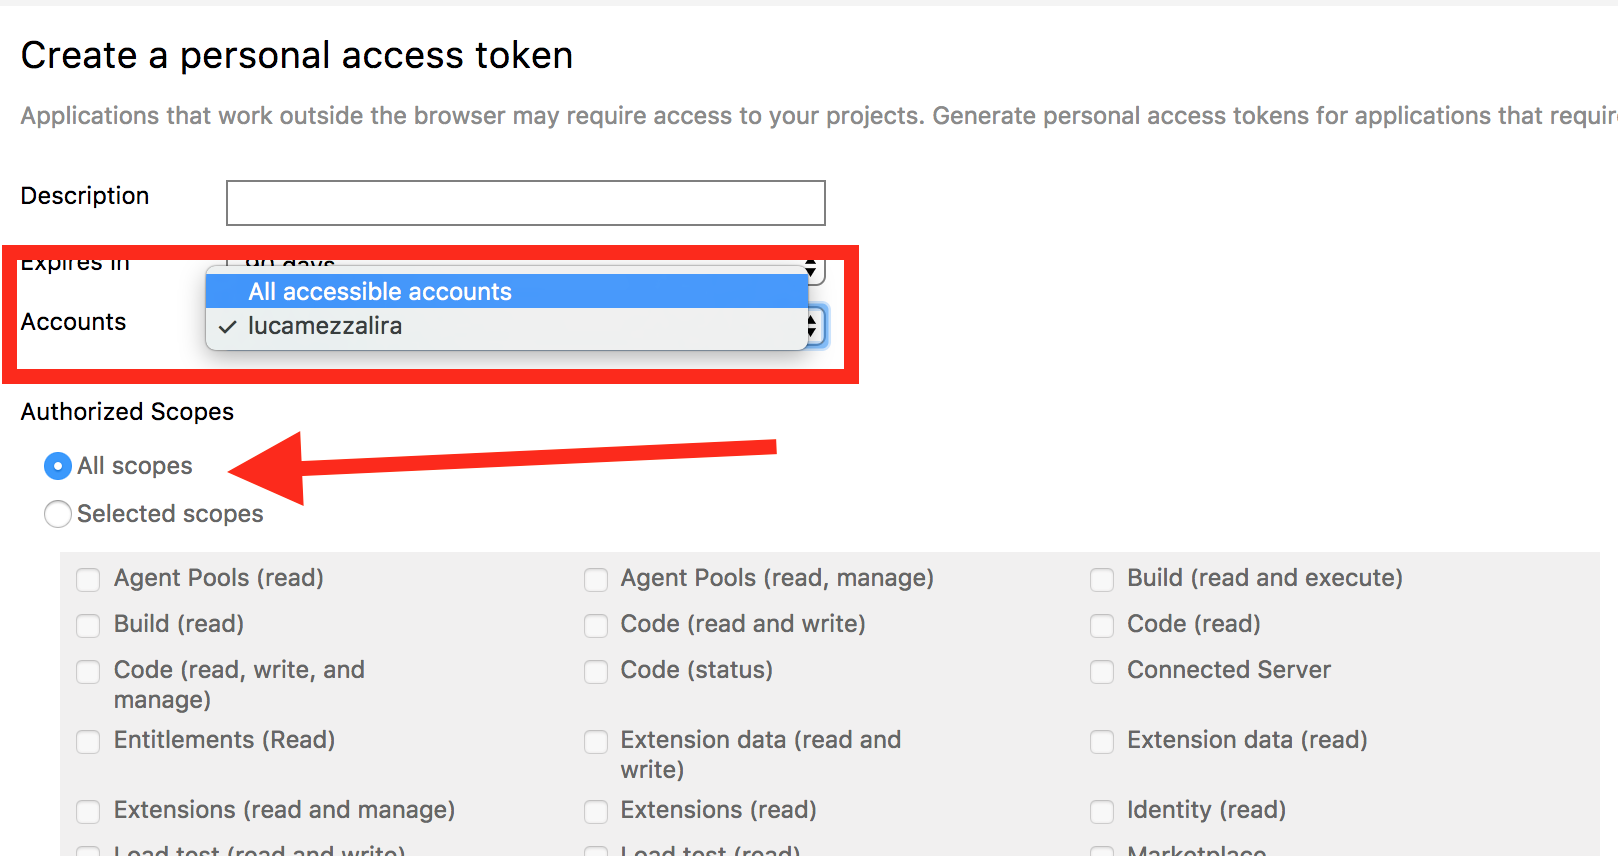Click the Description text input field
Screen dimensions: 1618x856
(525, 203)
